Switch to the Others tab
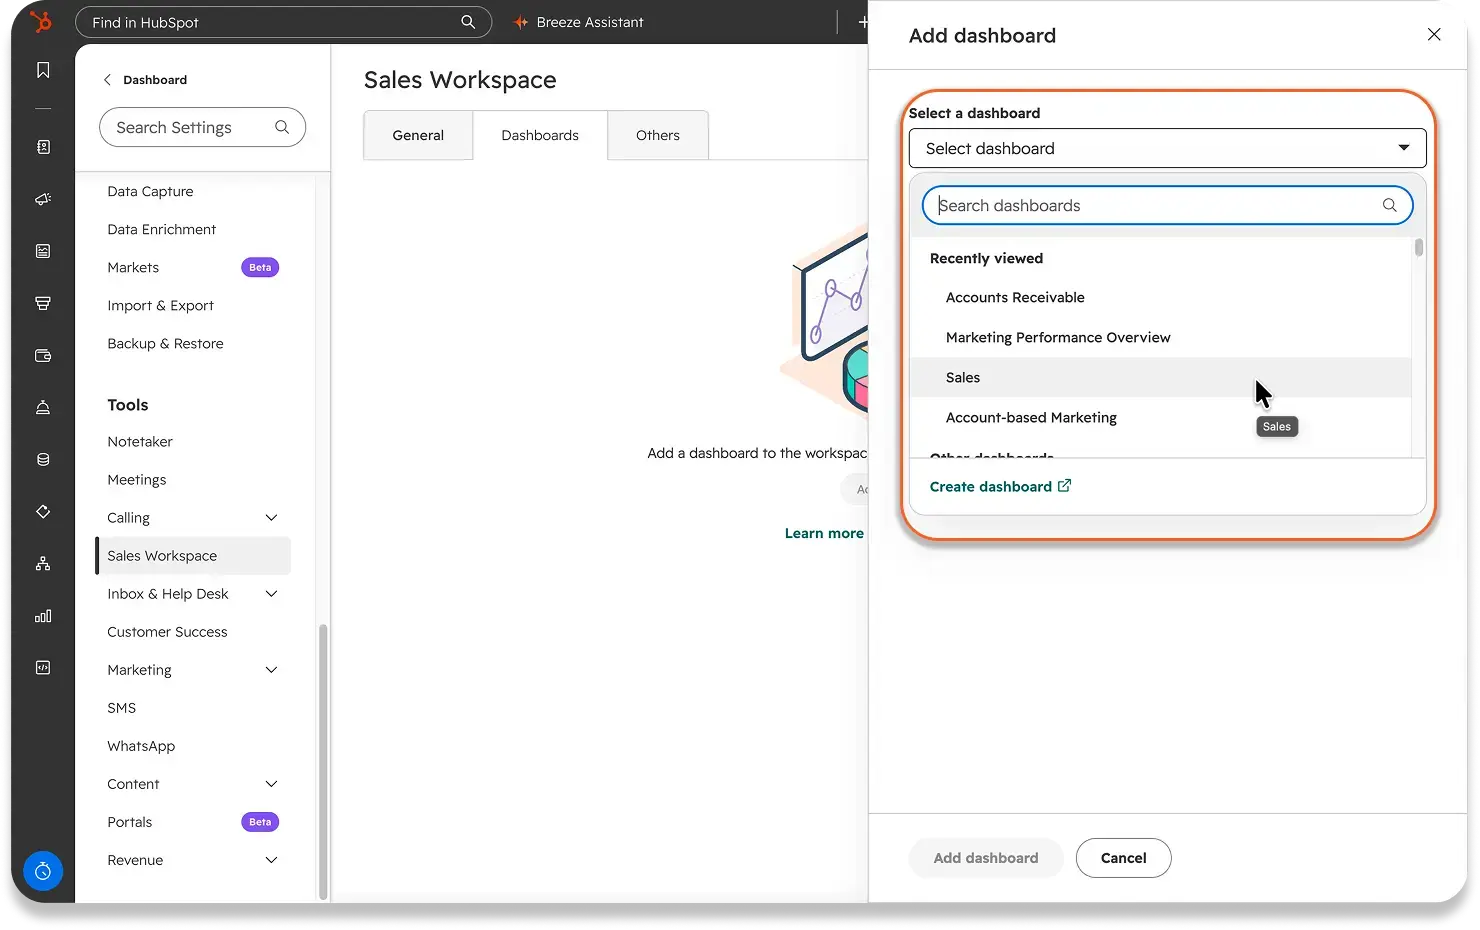 click(x=658, y=135)
